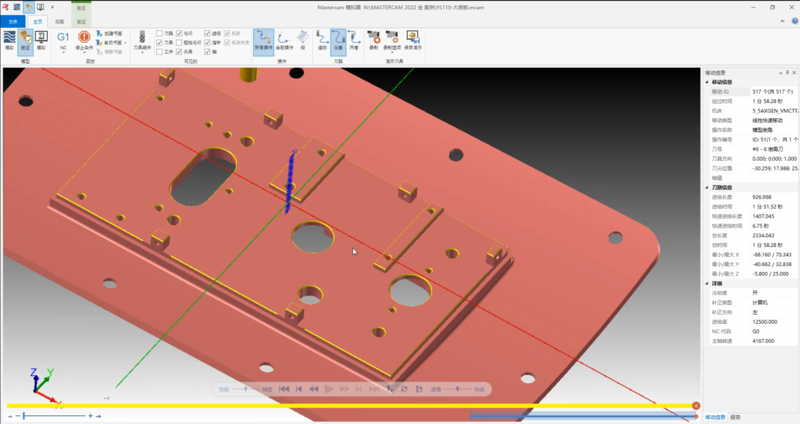Switch to the 报告 report tab
800x424 pixels.
(x=735, y=417)
